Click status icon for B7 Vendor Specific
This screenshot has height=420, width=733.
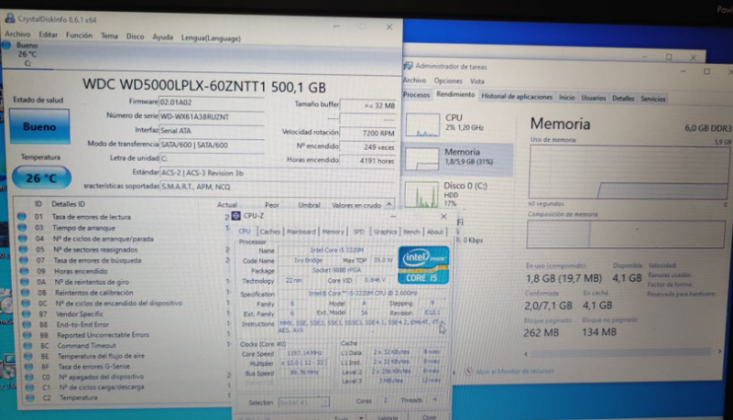pos(26,313)
